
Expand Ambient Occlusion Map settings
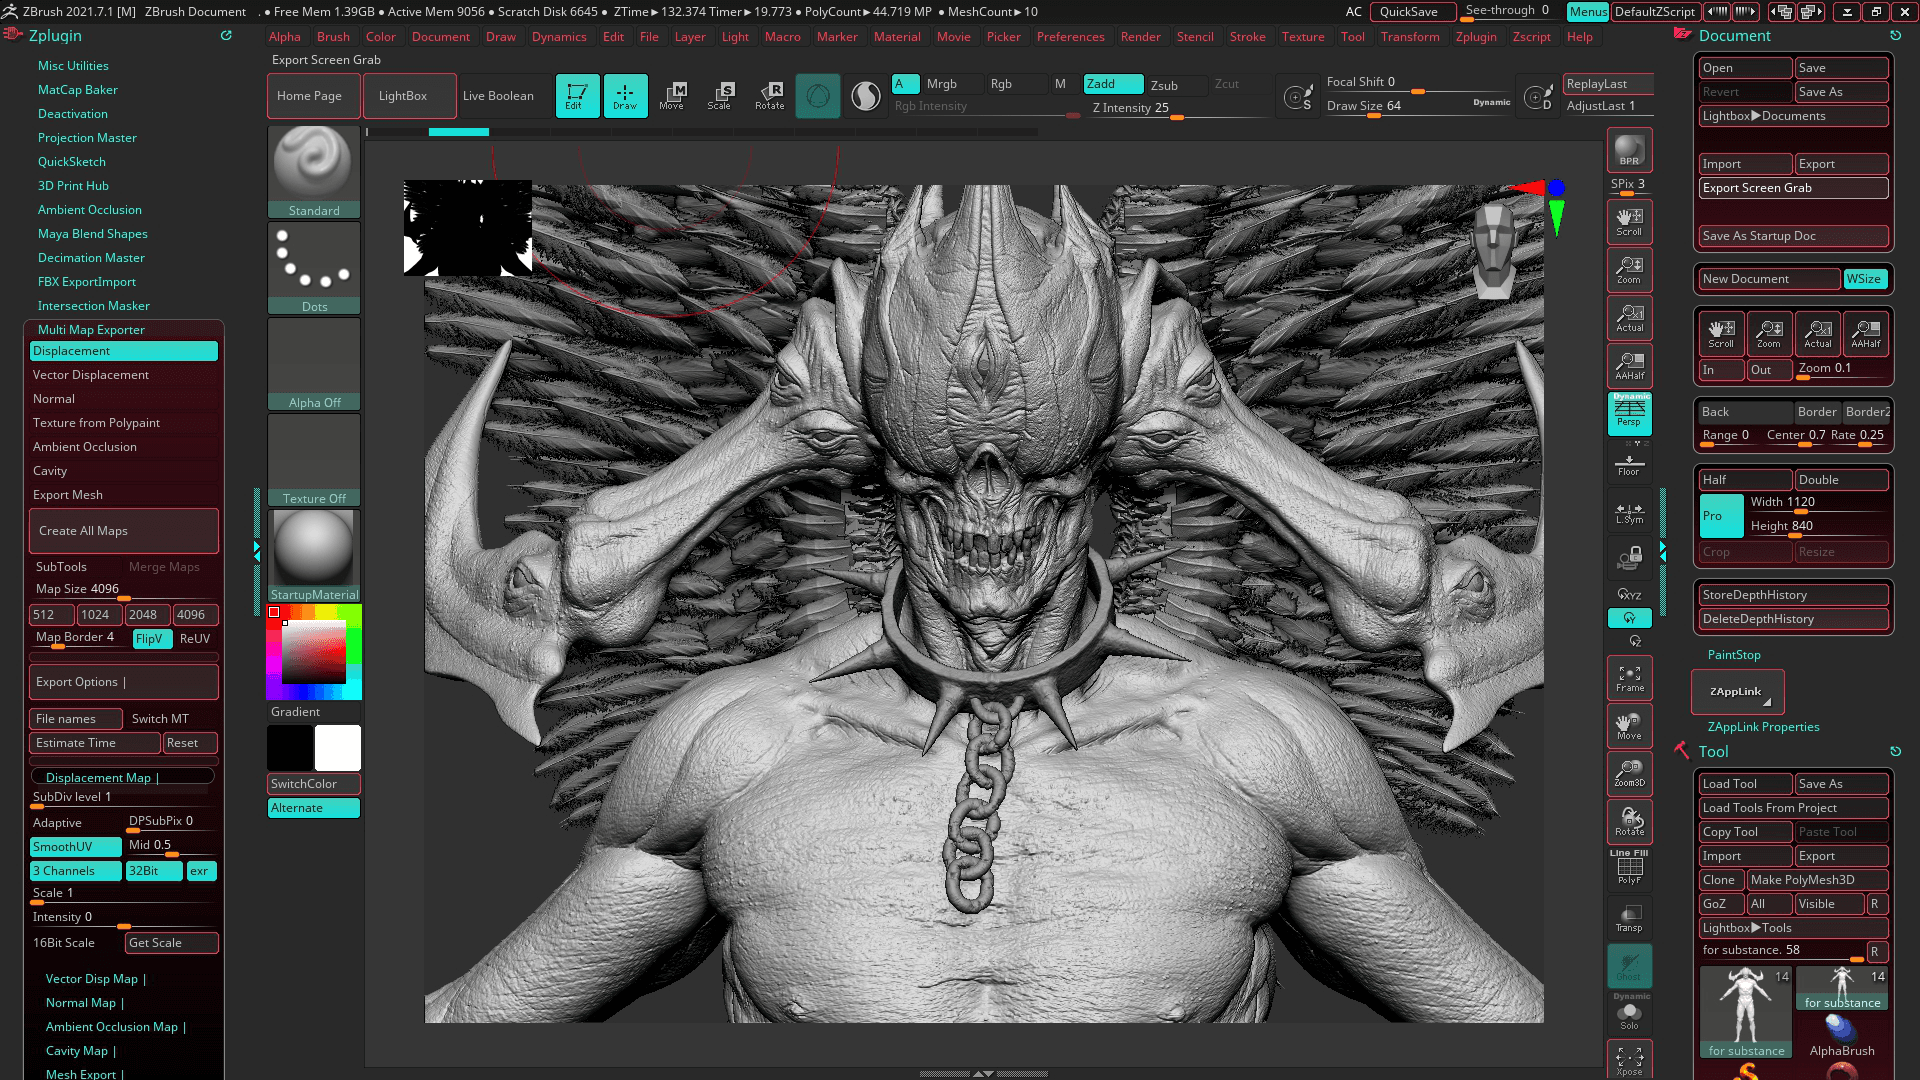pos(116,1027)
